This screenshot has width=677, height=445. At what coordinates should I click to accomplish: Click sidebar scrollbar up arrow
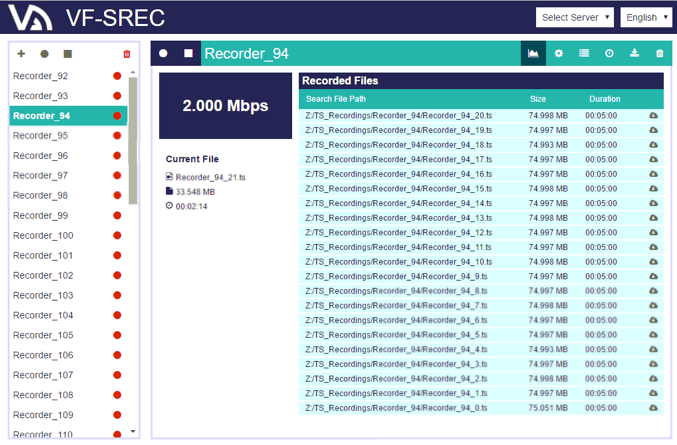133,72
